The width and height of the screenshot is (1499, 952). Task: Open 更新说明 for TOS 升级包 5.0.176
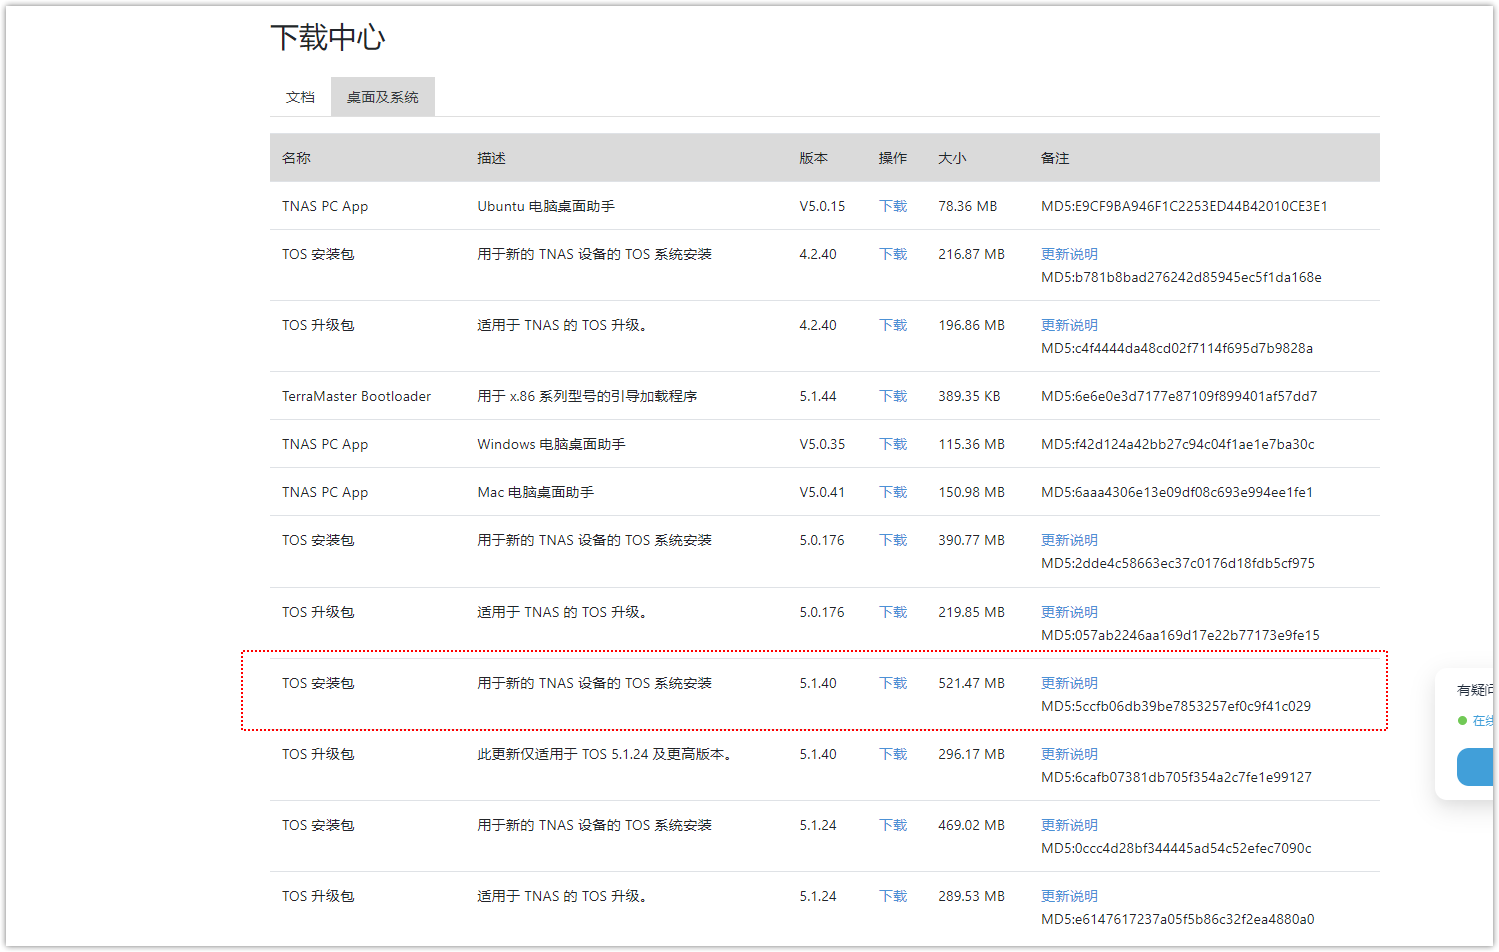click(1069, 612)
